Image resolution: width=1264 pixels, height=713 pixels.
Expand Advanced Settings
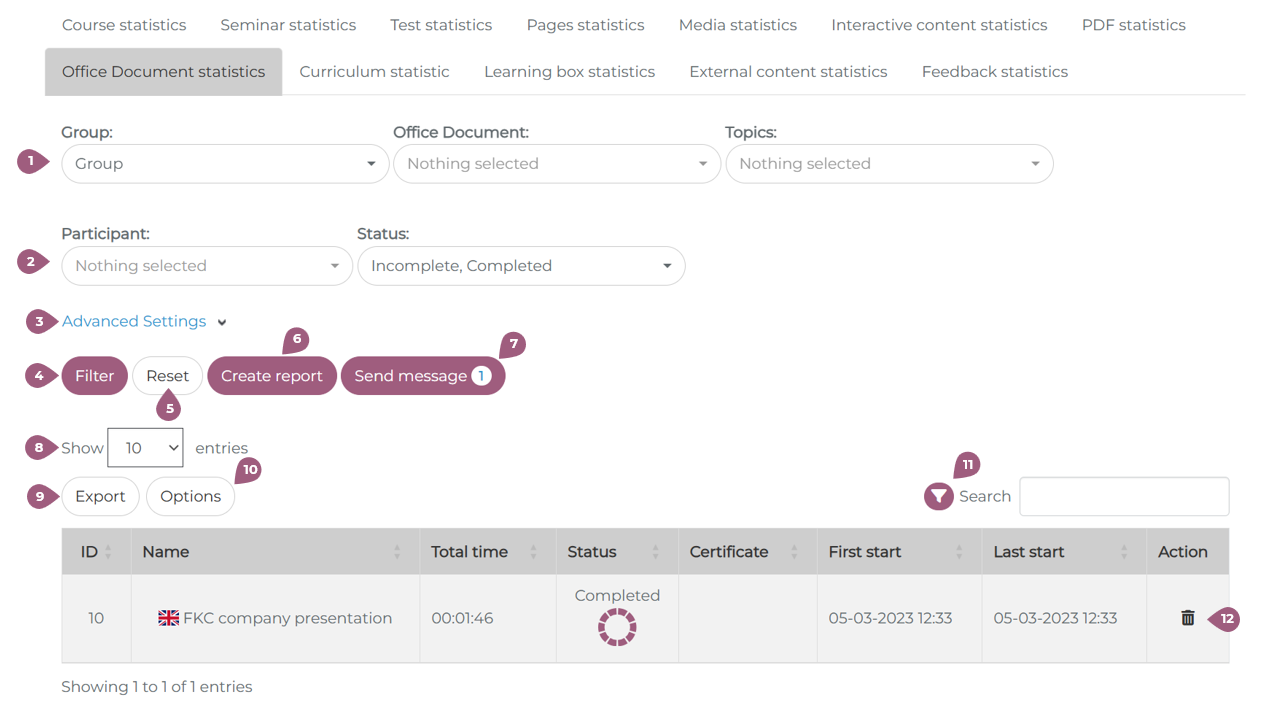click(134, 322)
